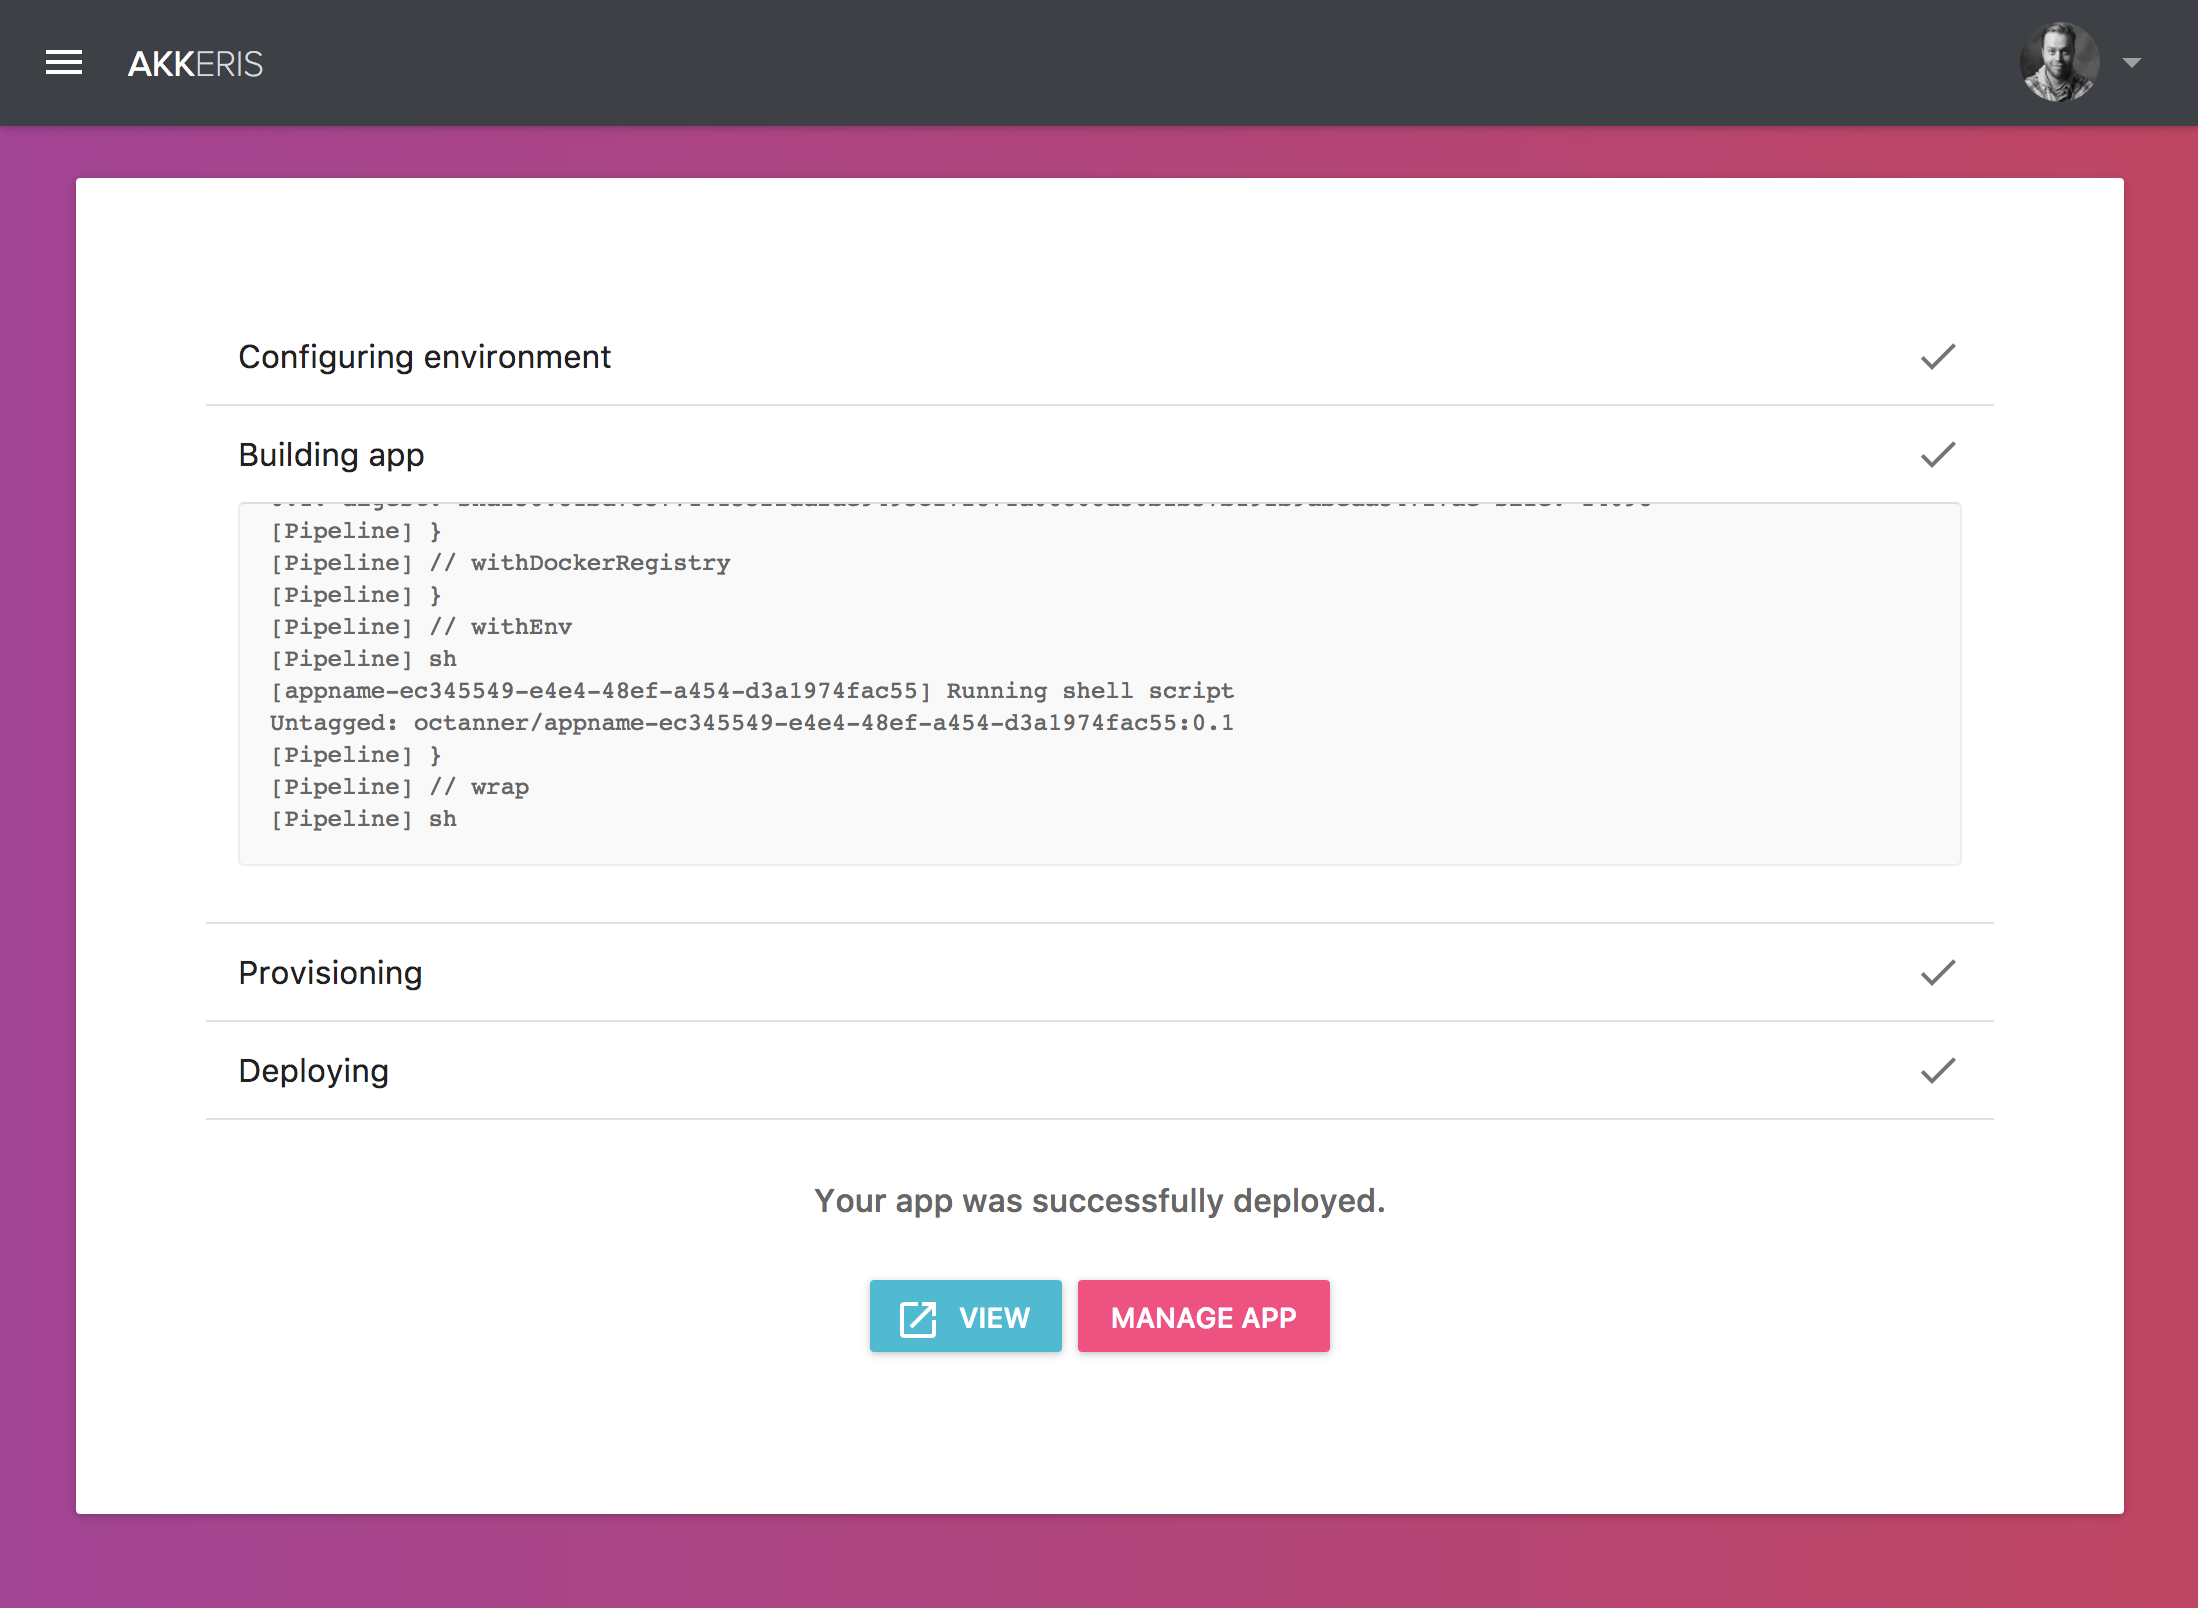Click the last '[Pipeline] sh' log line

click(x=363, y=819)
